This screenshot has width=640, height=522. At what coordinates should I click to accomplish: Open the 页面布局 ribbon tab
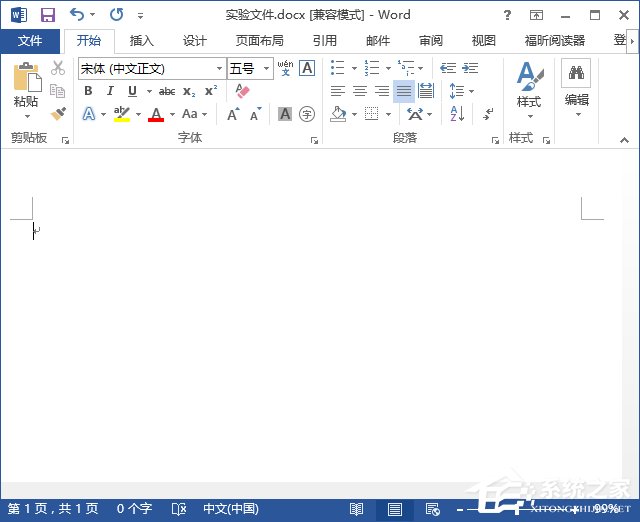(259, 41)
